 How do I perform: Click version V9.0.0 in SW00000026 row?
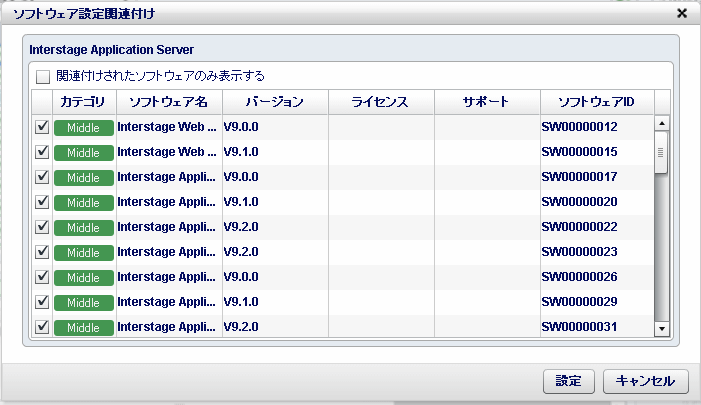pyautogui.click(x=241, y=277)
